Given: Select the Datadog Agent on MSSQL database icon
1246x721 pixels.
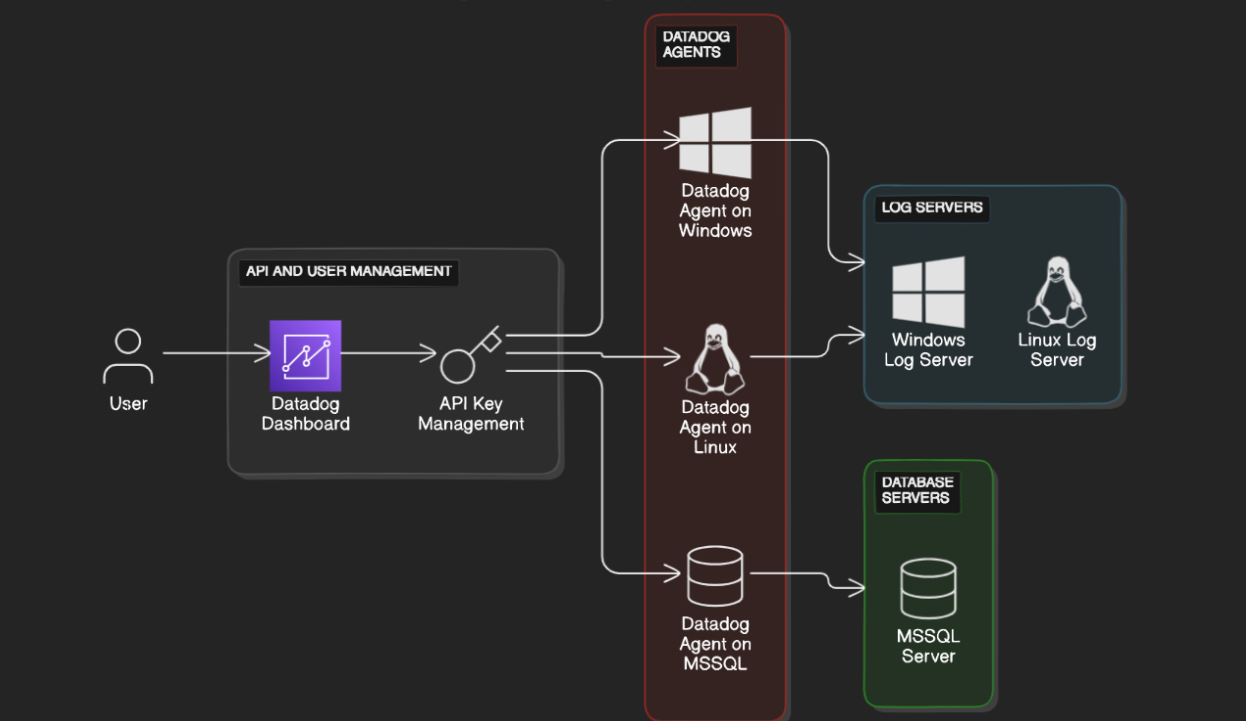Looking at the screenshot, I should (715, 575).
